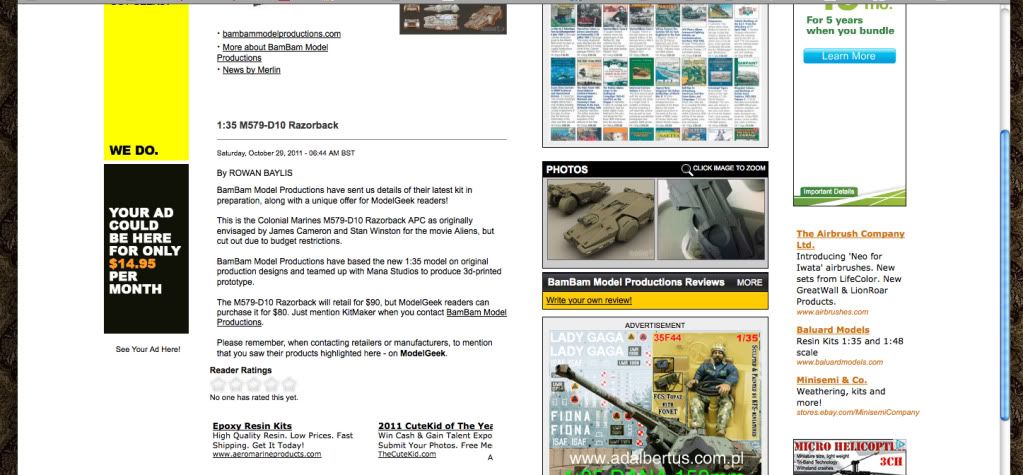
Task: Open the Baluard Models ad link
Action: (x=832, y=330)
